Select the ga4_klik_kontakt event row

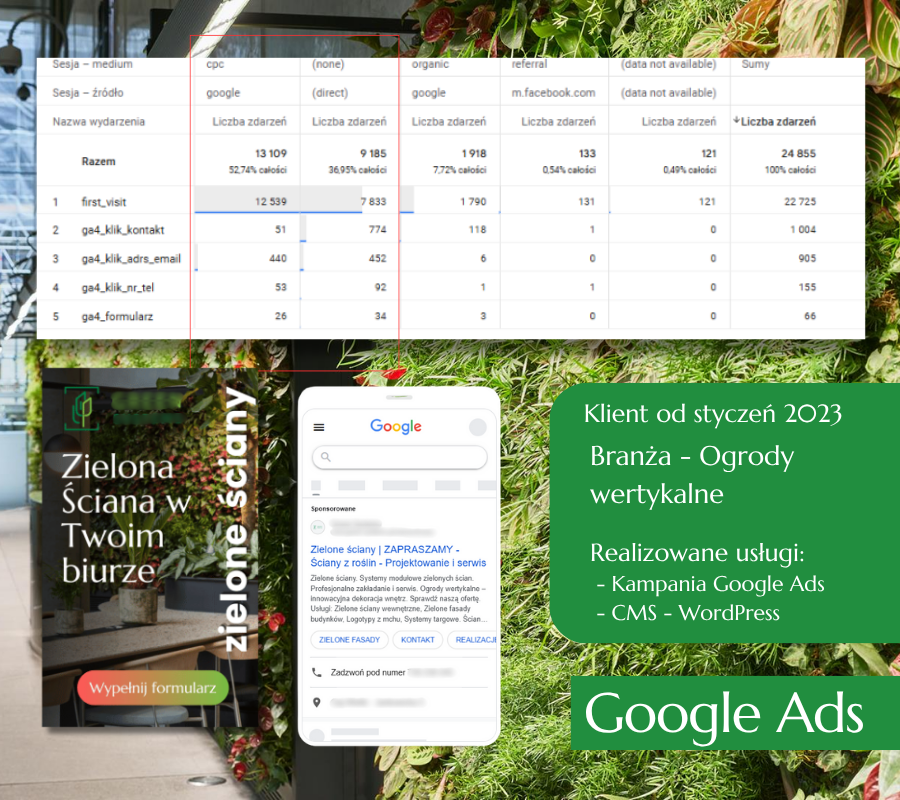pos(451,230)
